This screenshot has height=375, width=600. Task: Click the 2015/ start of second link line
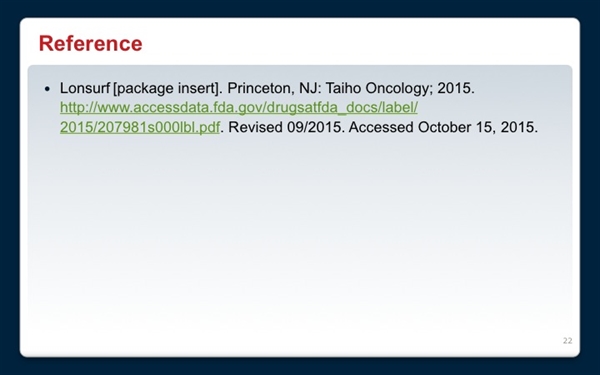coord(76,127)
